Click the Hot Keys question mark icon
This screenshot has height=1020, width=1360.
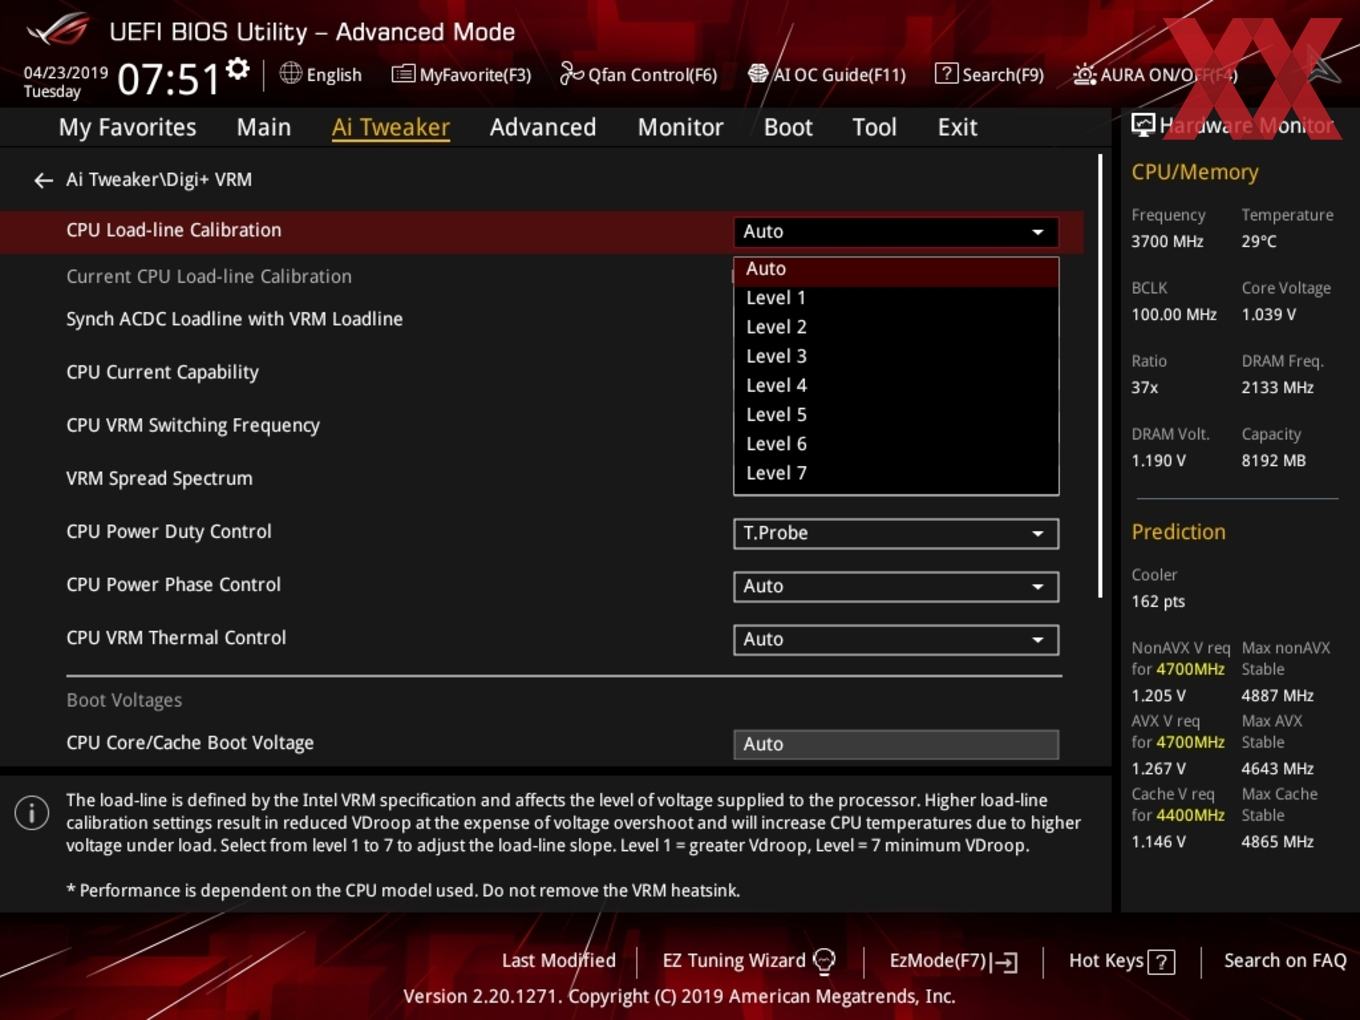[x=1161, y=962]
